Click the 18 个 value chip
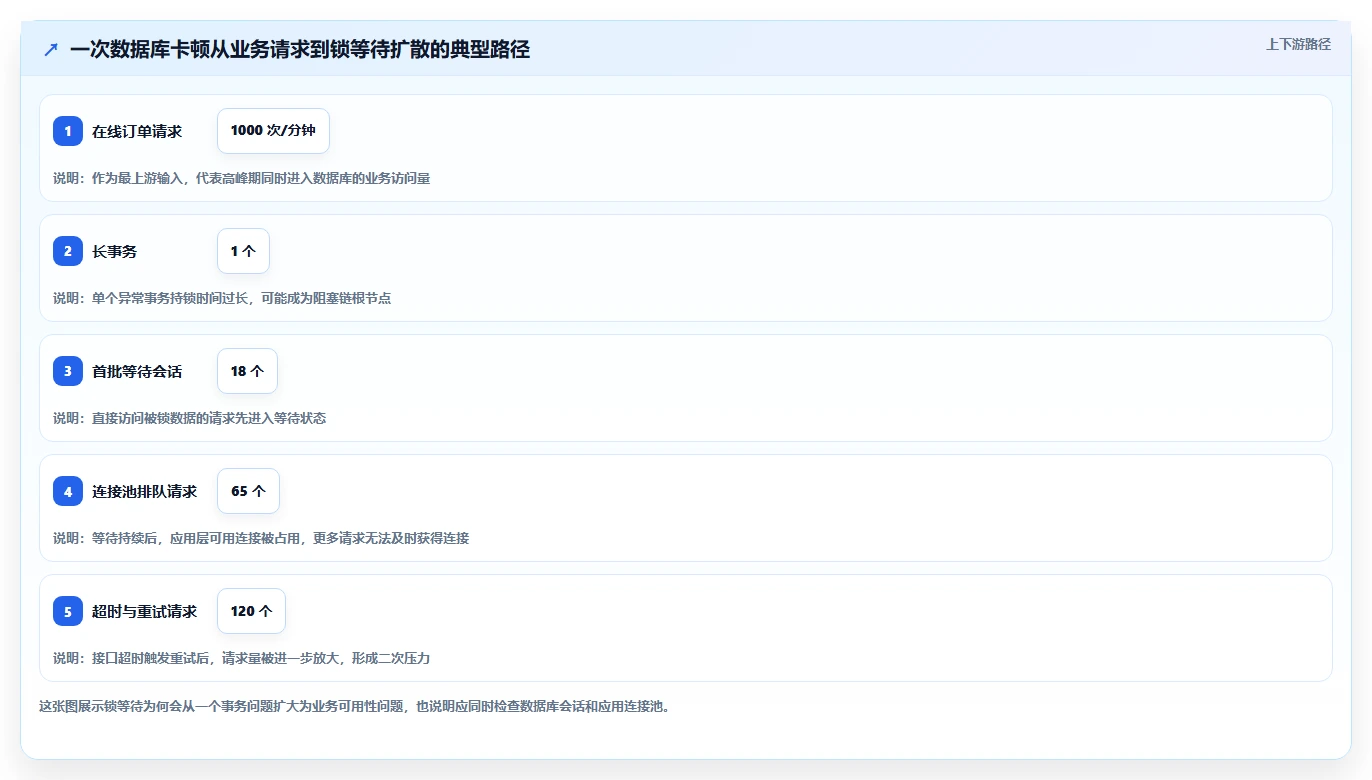This screenshot has width=1372, height=780. click(247, 371)
